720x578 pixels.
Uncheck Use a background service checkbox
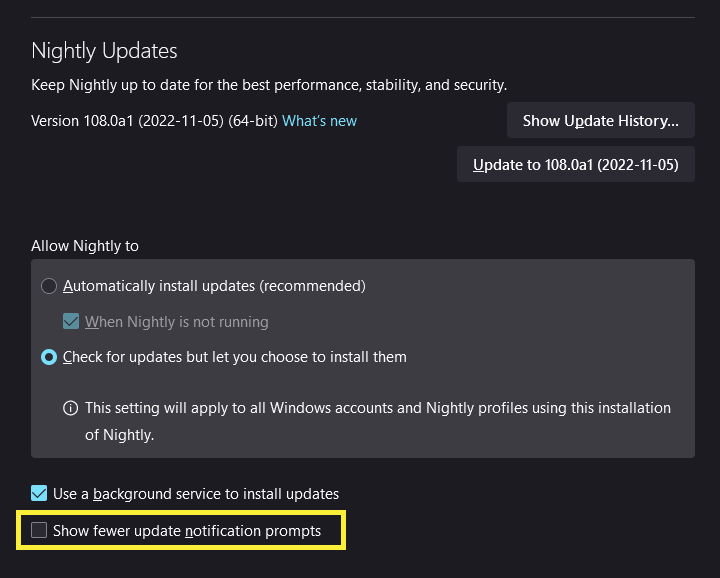pyautogui.click(x=39, y=493)
